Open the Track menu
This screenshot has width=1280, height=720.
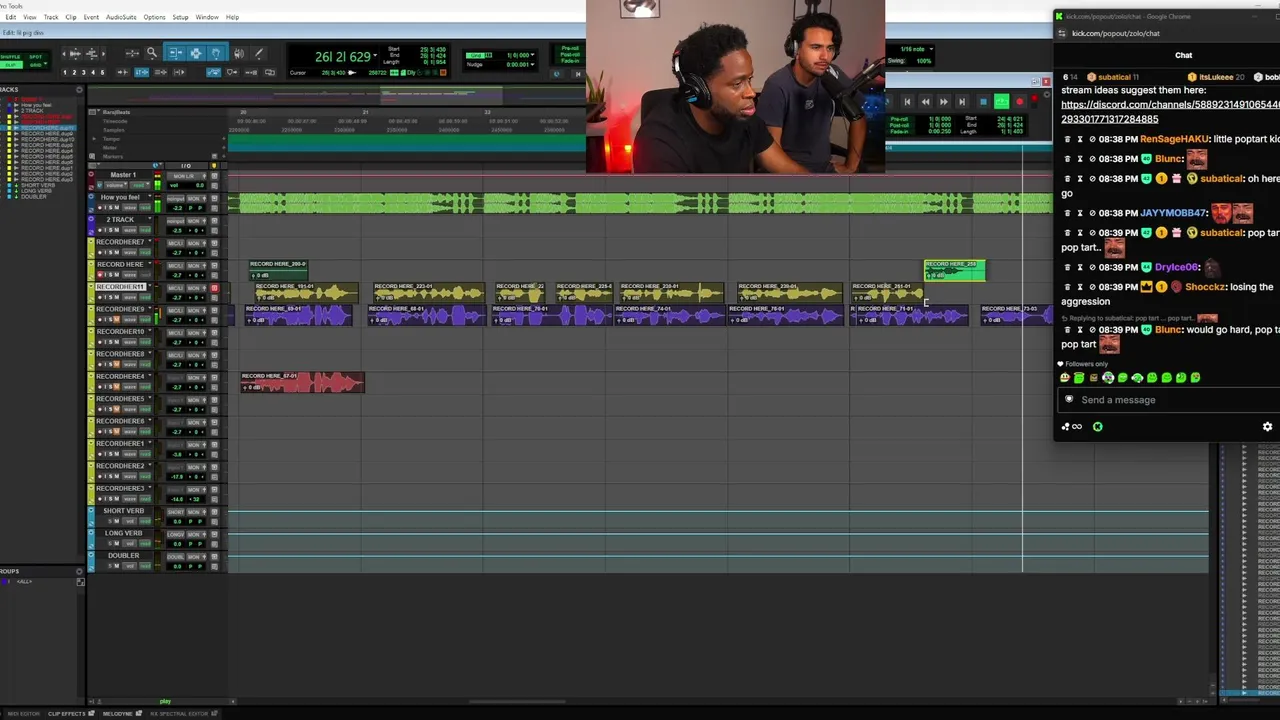pyautogui.click(x=51, y=17)
